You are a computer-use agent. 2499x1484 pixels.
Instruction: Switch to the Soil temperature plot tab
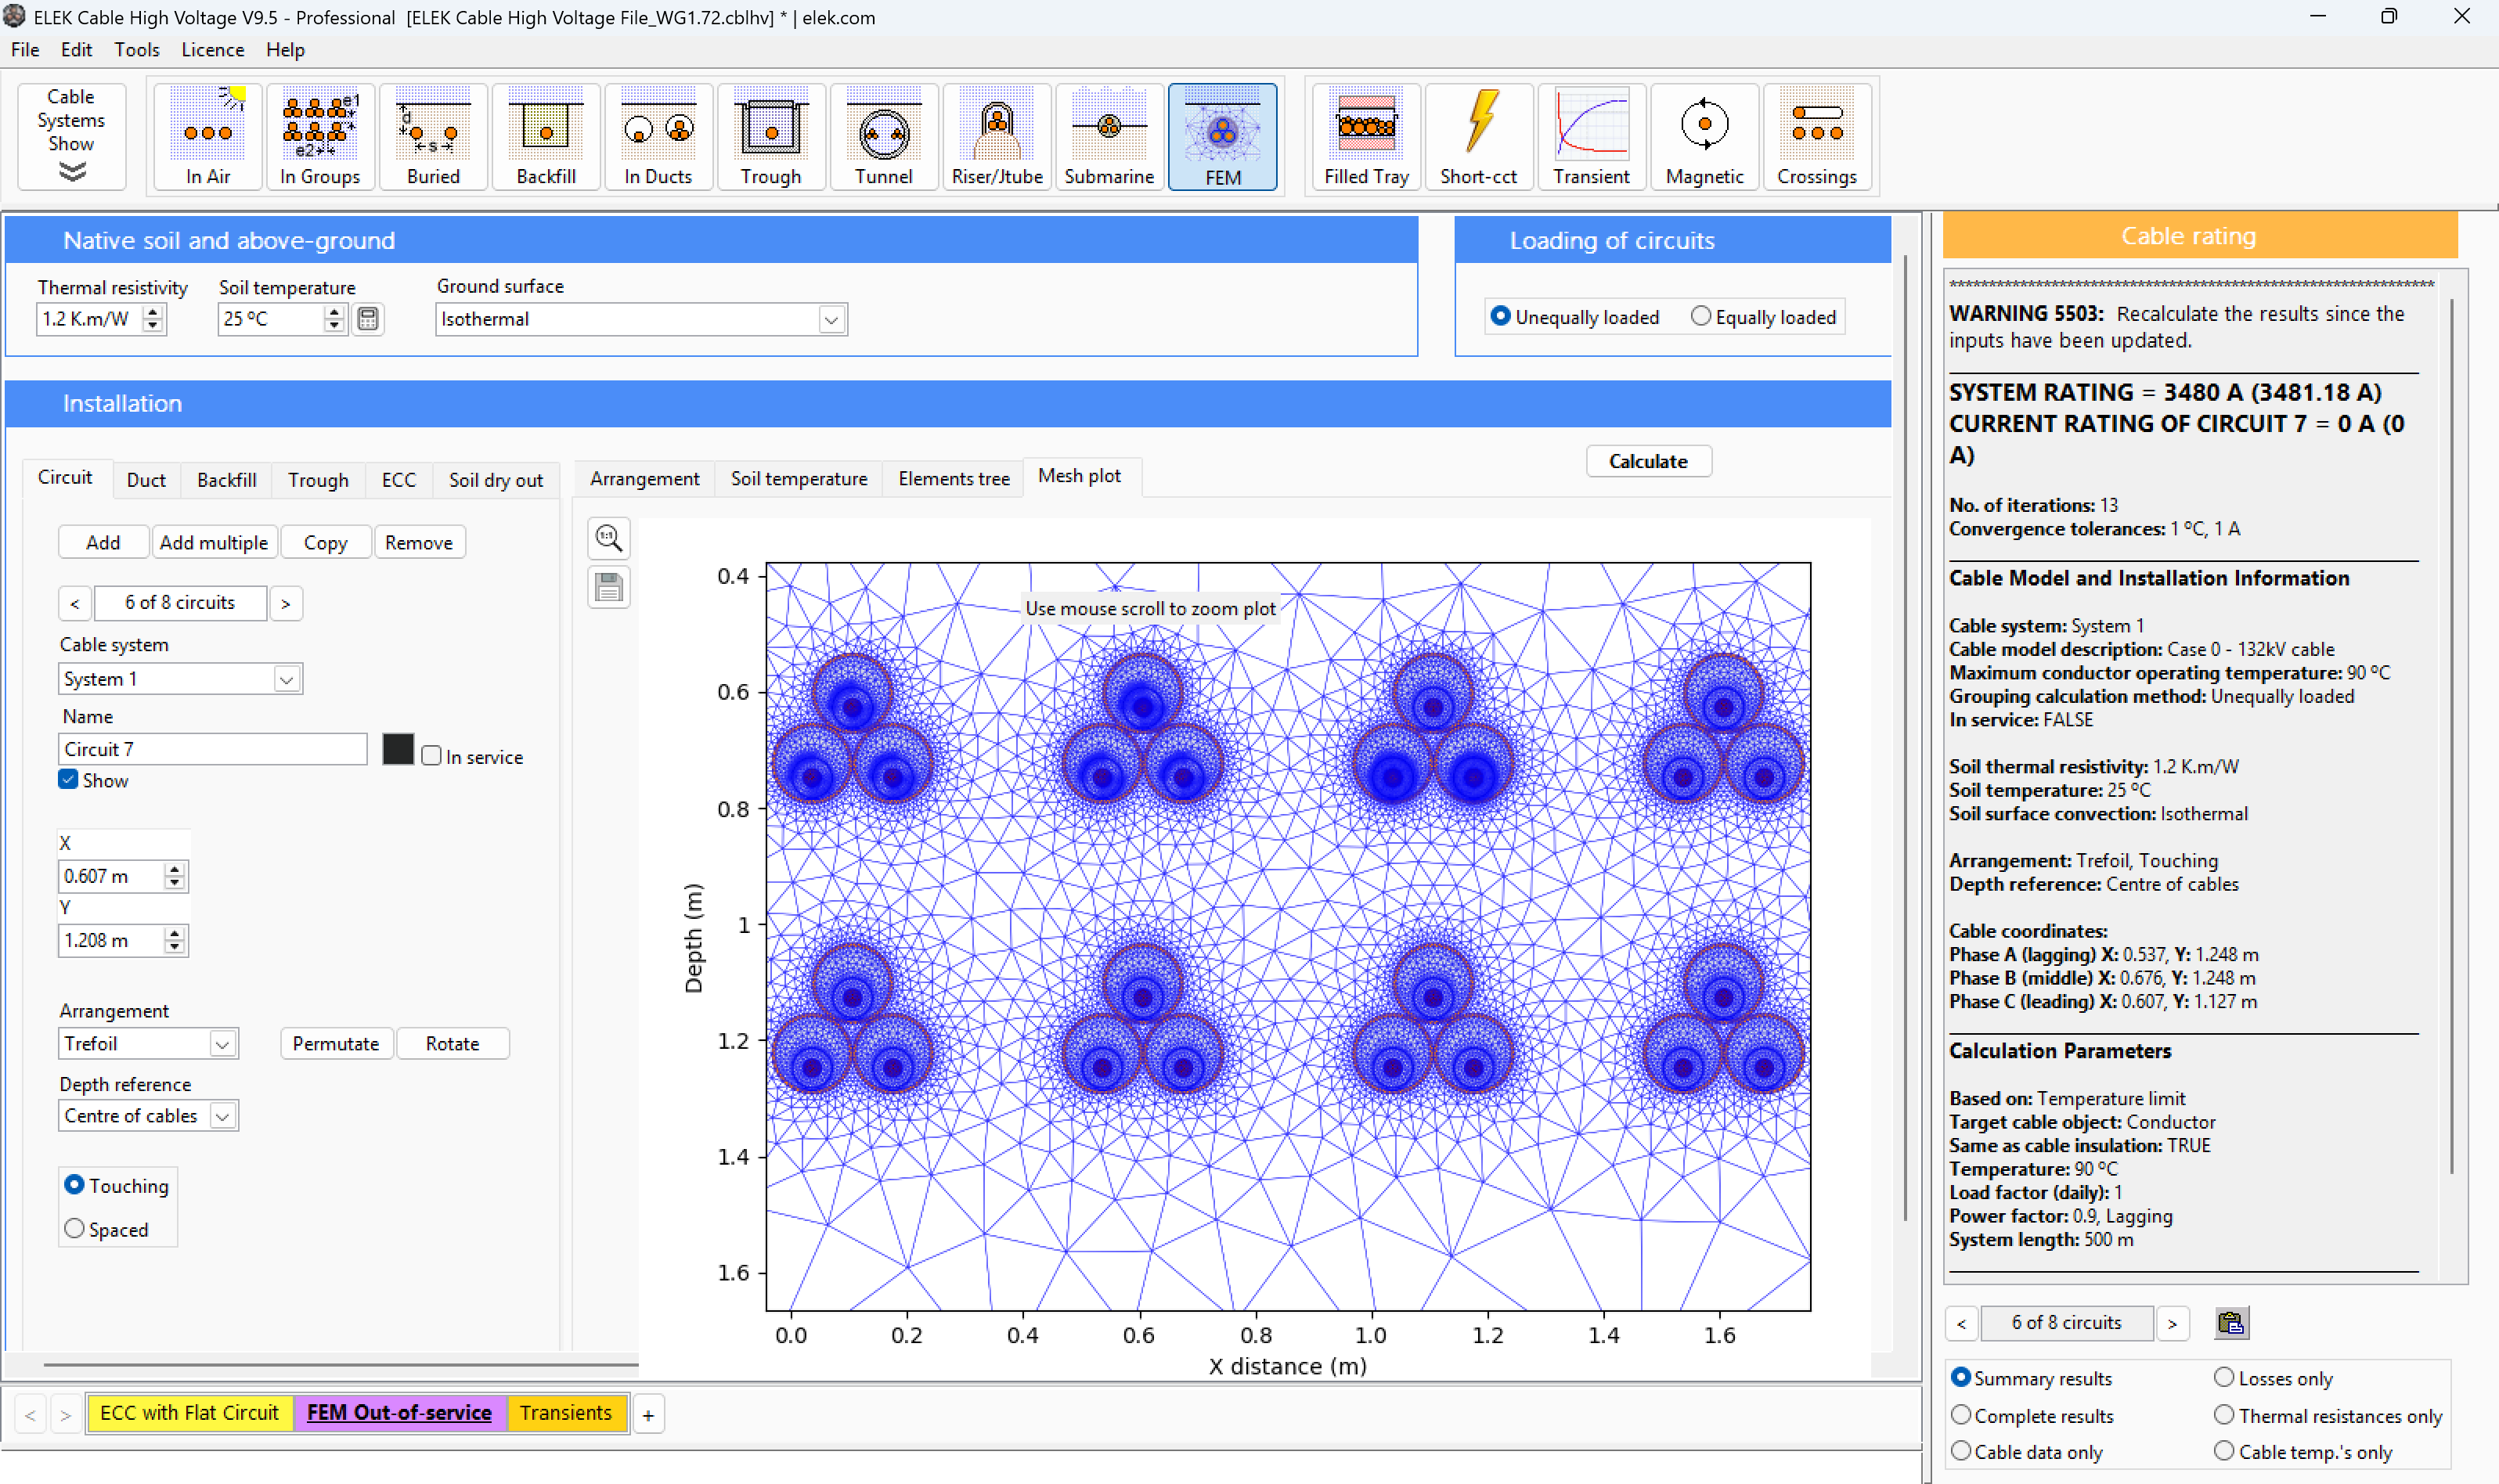[x=799, y=478]
